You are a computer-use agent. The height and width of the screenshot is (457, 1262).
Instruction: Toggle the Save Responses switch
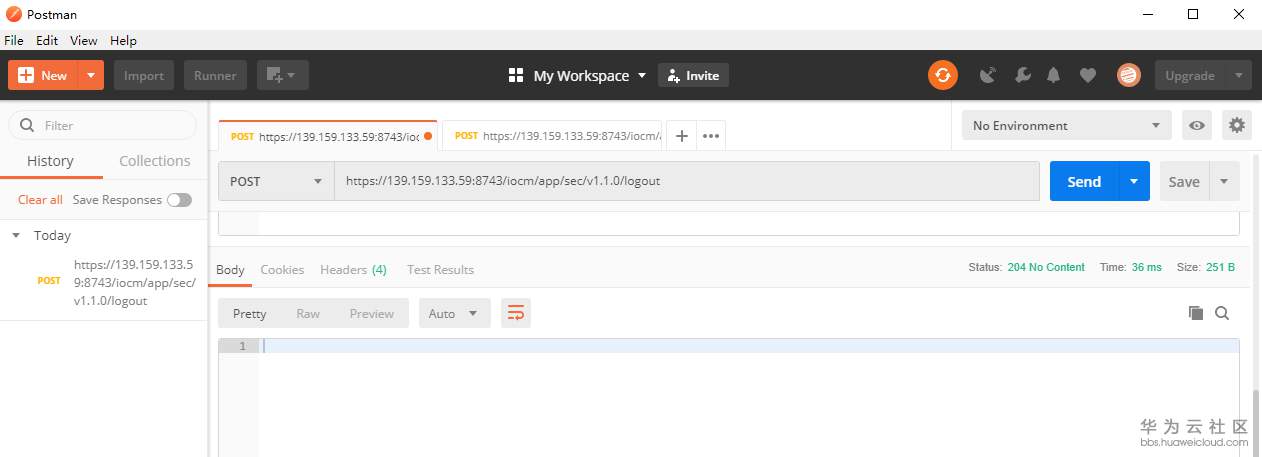(x=179, y=200)
